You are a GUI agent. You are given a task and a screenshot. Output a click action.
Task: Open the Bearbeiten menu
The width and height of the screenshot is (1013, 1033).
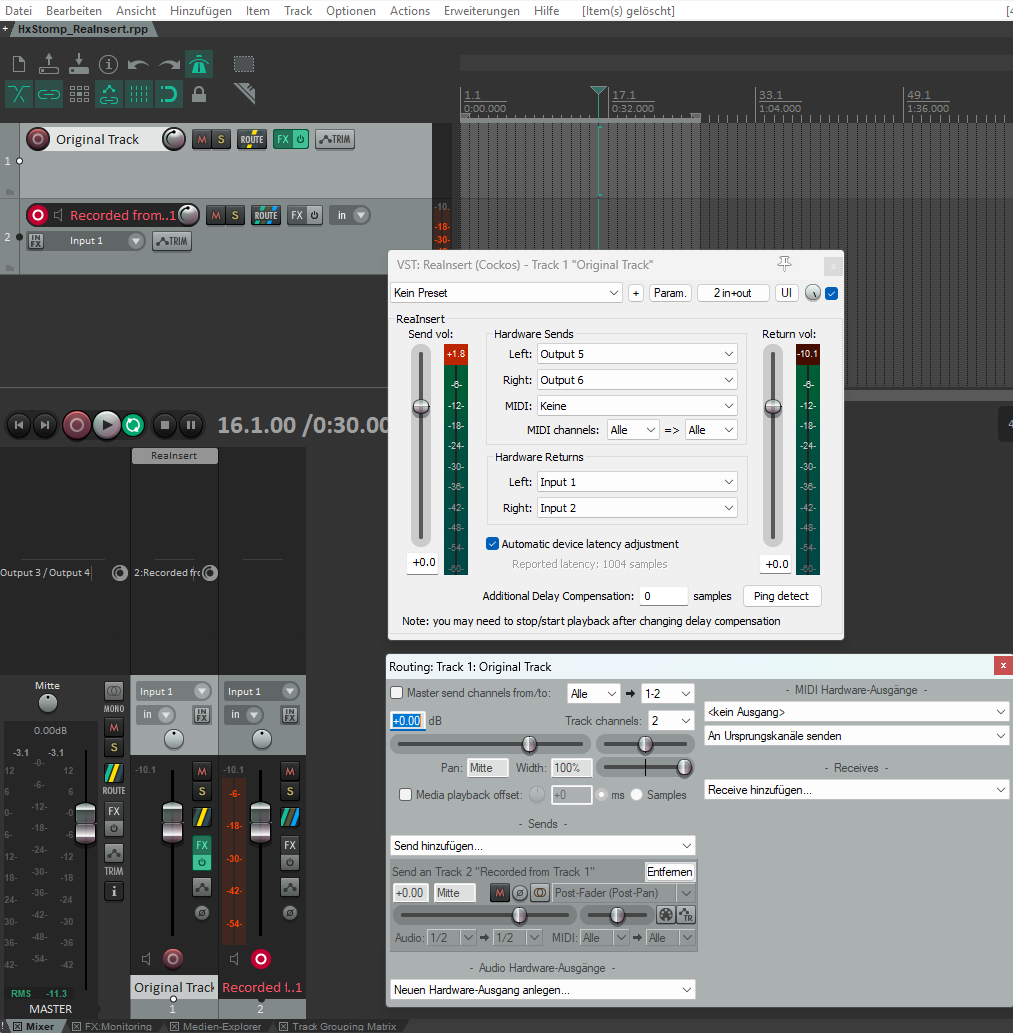pos(74,11)
